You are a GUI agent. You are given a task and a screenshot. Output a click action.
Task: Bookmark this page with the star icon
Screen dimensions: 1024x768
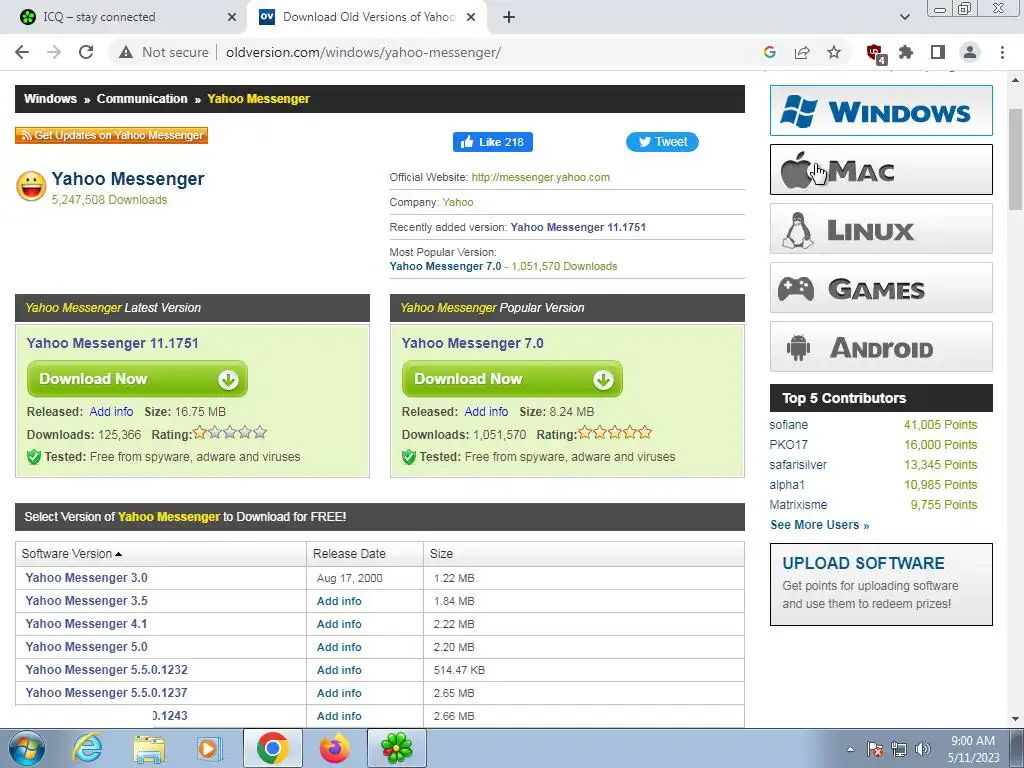click(x=834, y=52)
